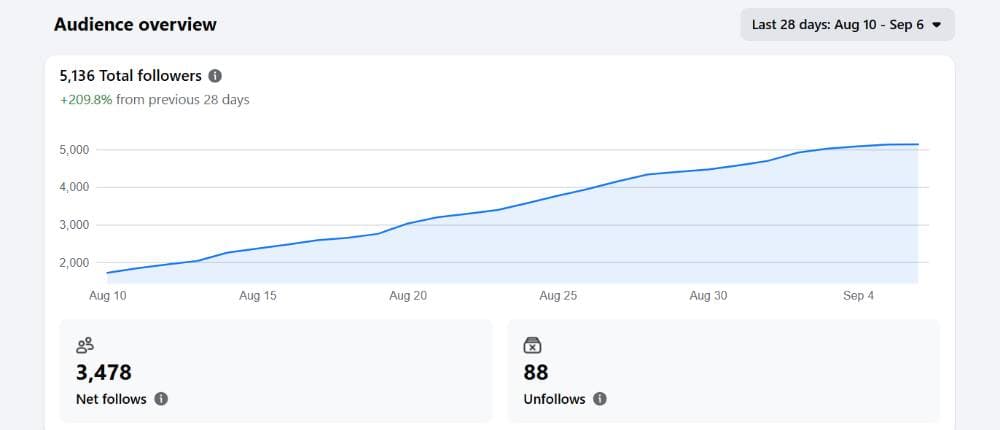This screenshot has width=1000, height=430.
Task: Click the Aug 25 date label
Action: 558,296
